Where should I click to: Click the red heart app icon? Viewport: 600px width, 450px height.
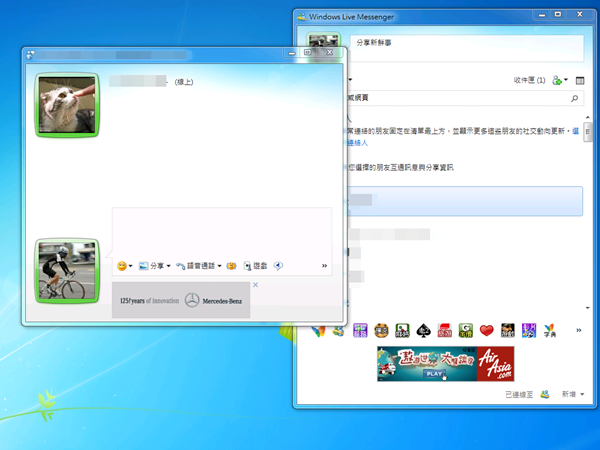pyautogui.click(x=487, y=330)
